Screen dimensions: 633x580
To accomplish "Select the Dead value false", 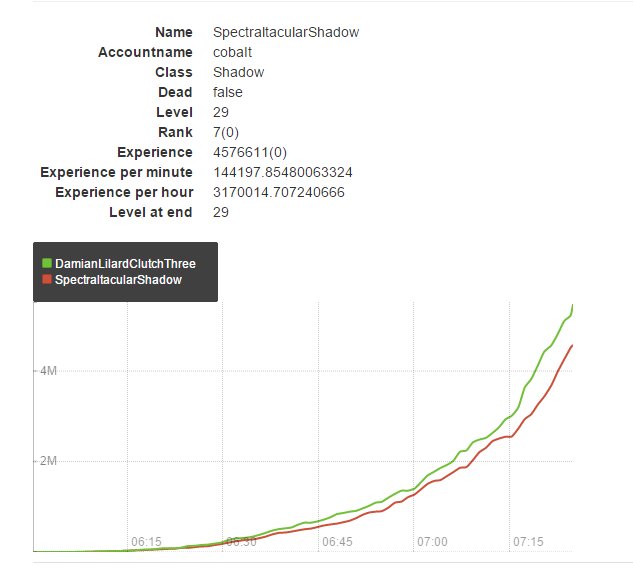I will (x=228, y=92).
